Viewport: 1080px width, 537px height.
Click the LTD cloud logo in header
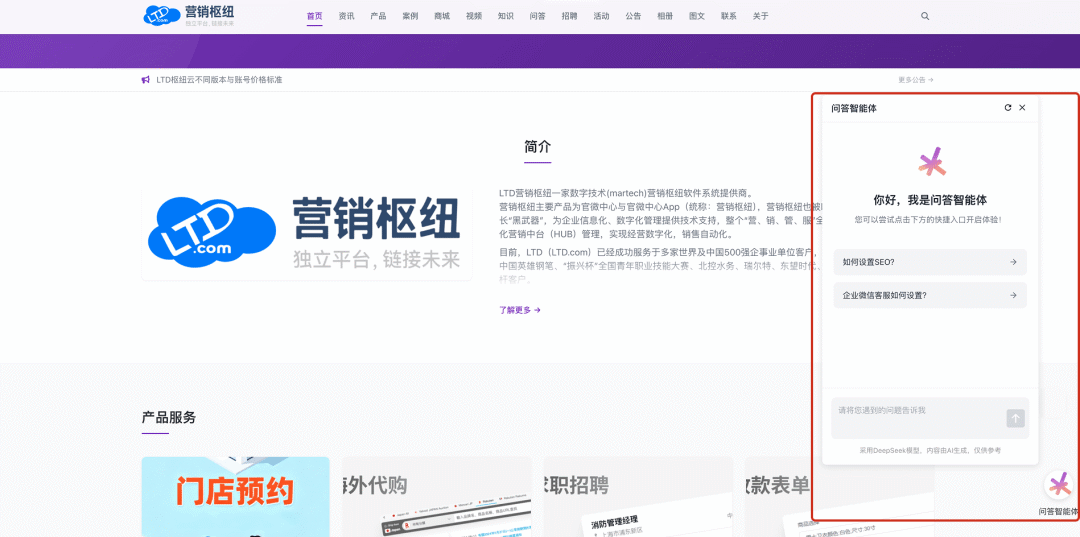tap(159, 15)
